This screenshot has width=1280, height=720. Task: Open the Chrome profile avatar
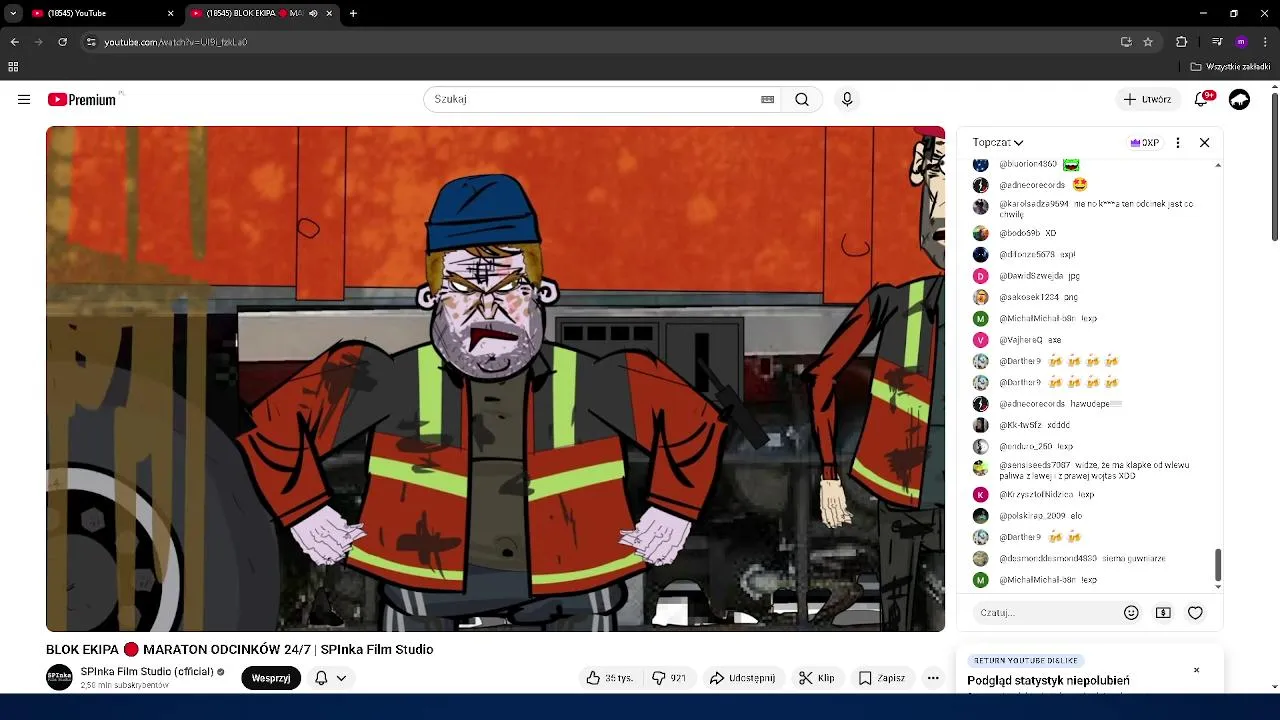(x=1241, y=42)
